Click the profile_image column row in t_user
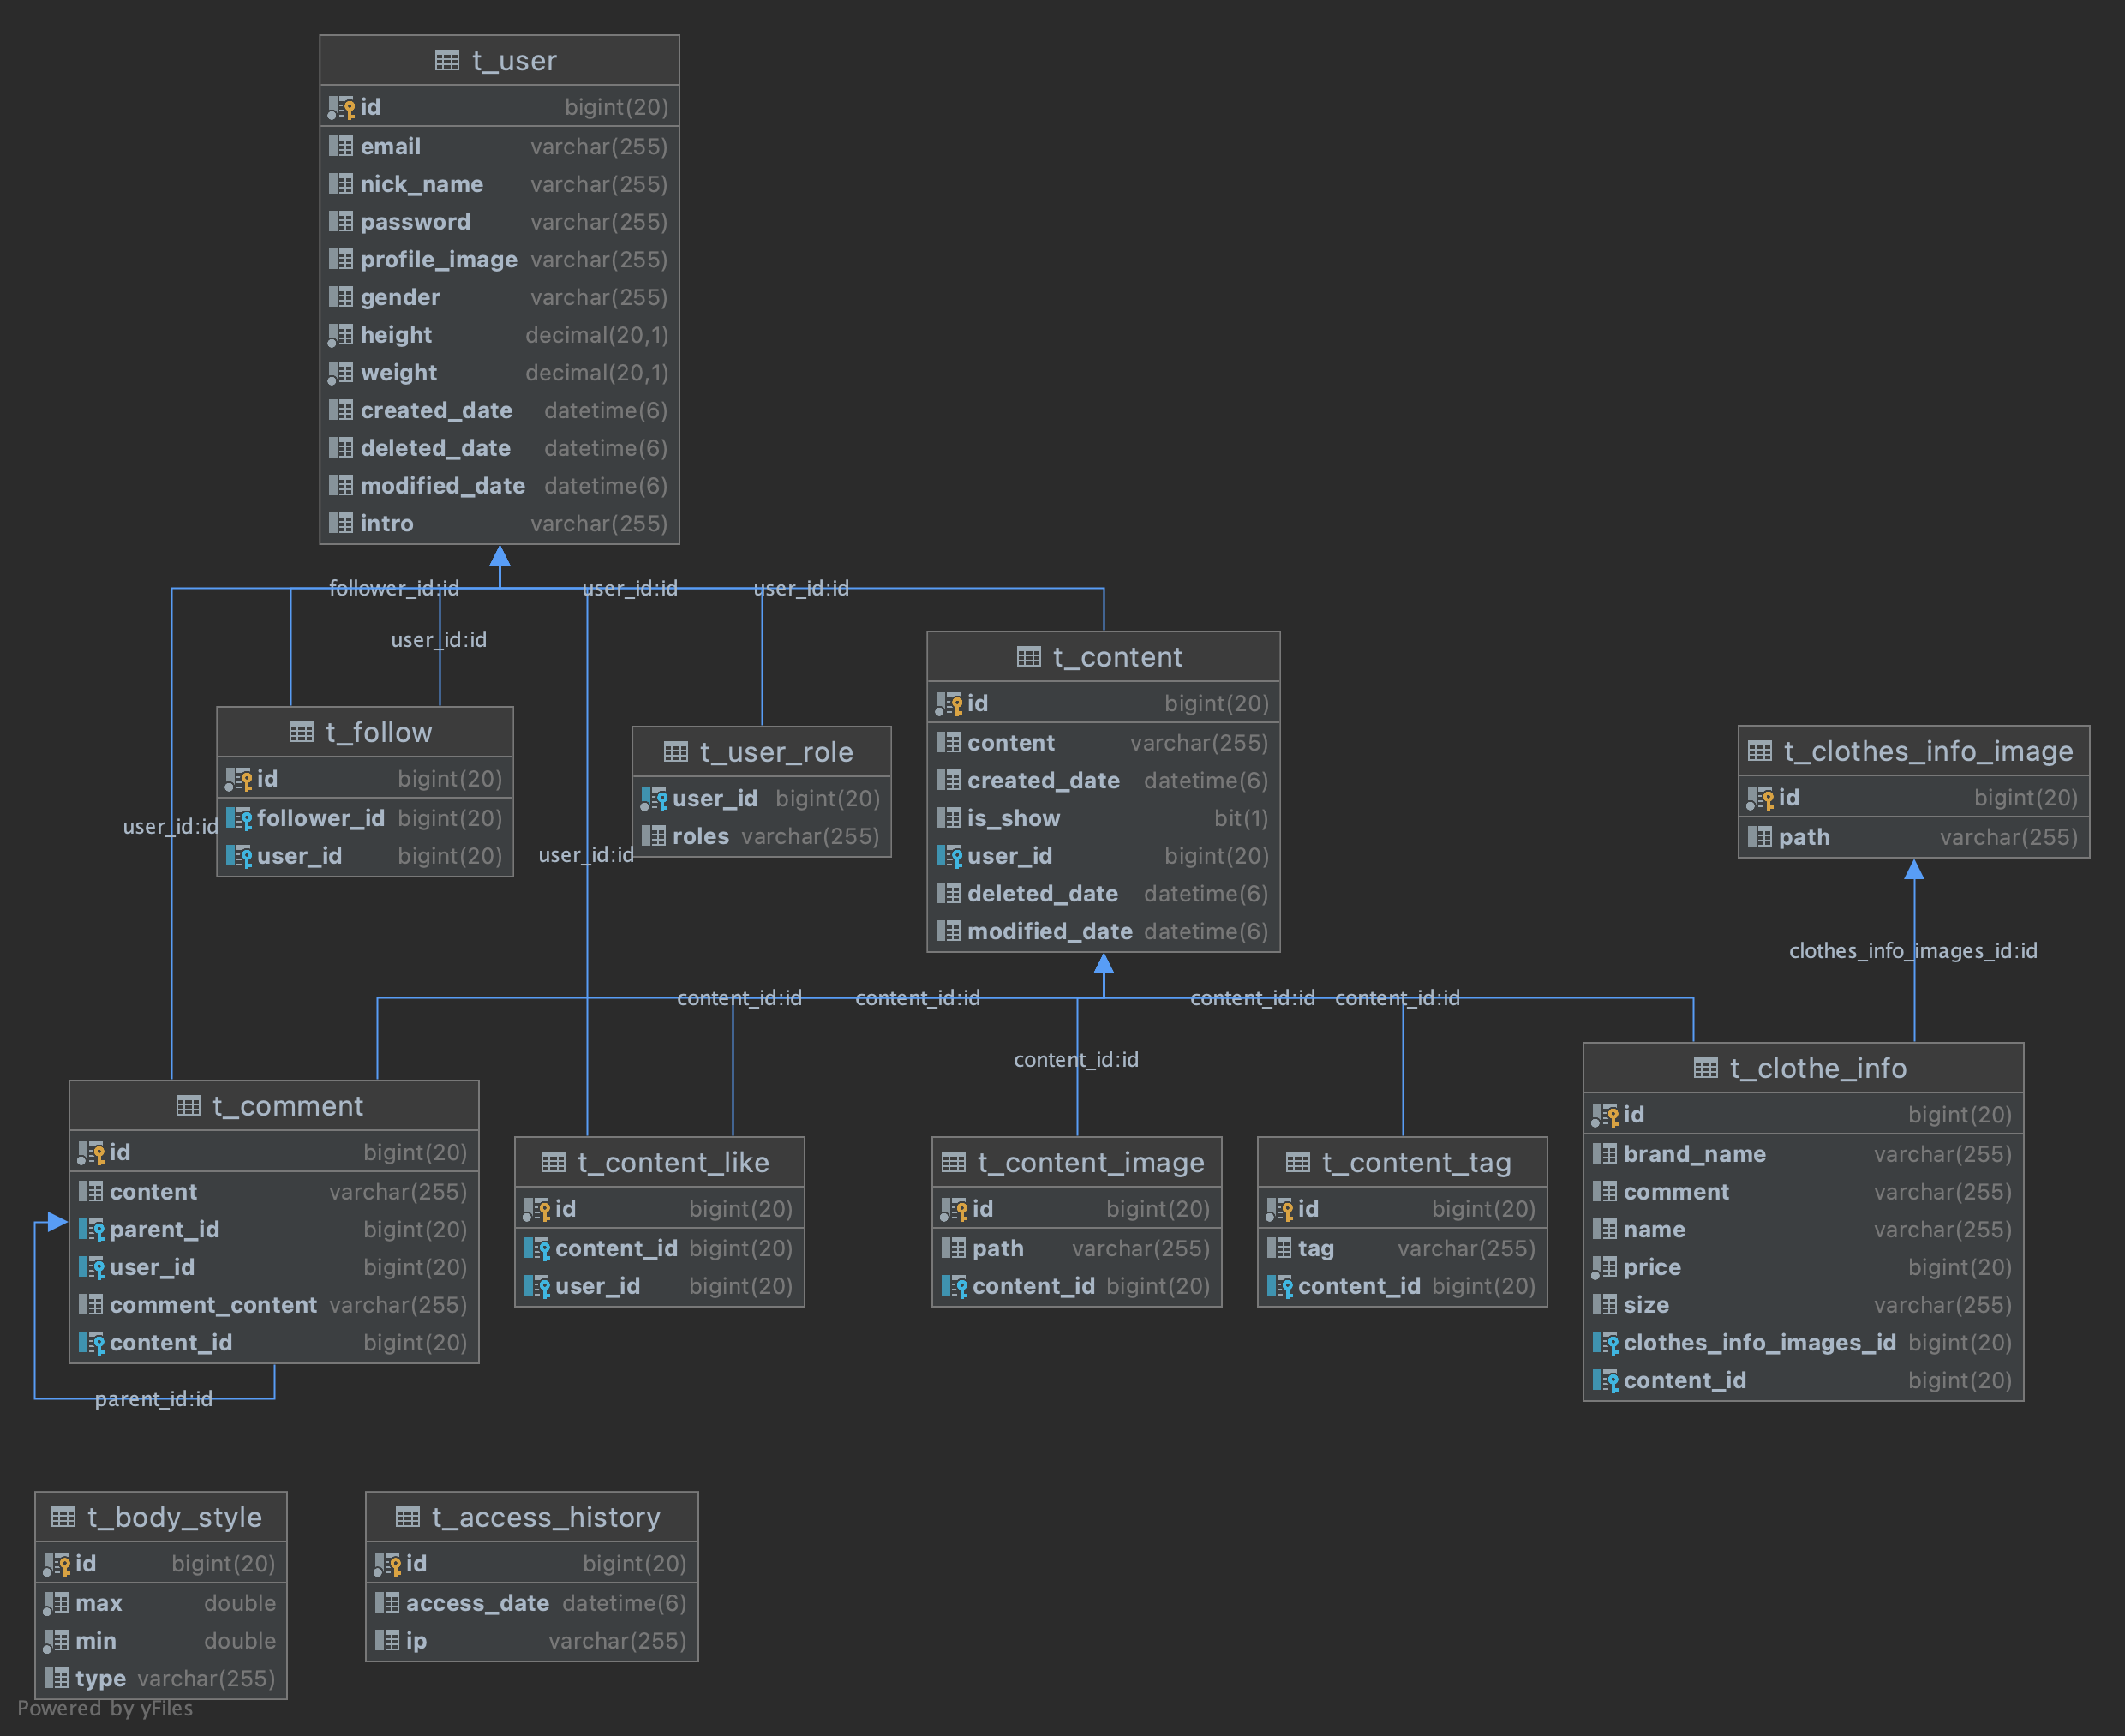This screenshot has width=2125, height=1736. (x=498, y=260)
